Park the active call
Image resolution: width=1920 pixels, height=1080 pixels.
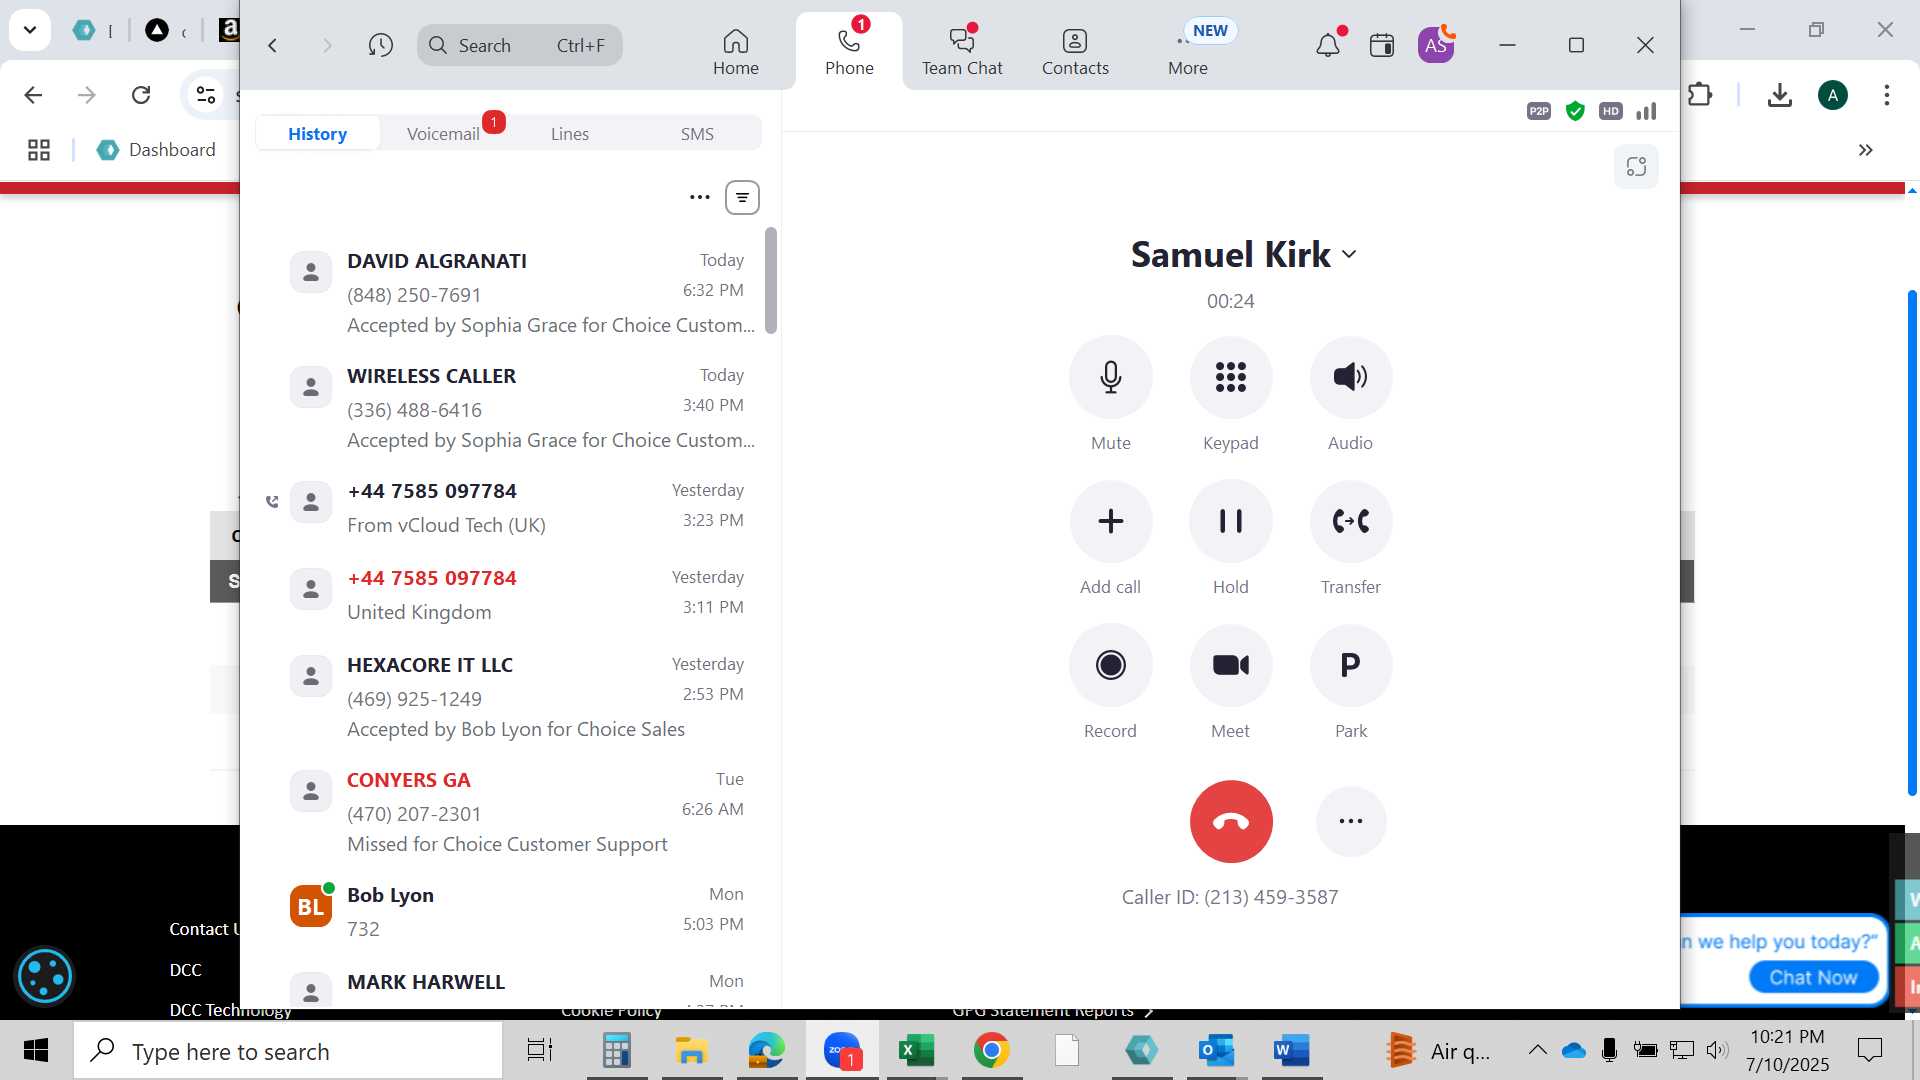click(x=1350, y=665)
